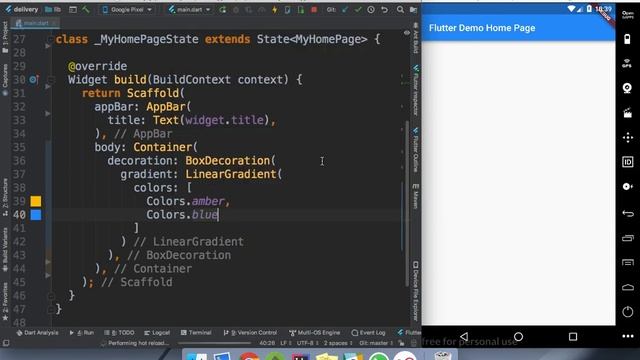This screenshot has height=360, width=640.
Task: Open Git history clock icon
Action: pos(371,9)
